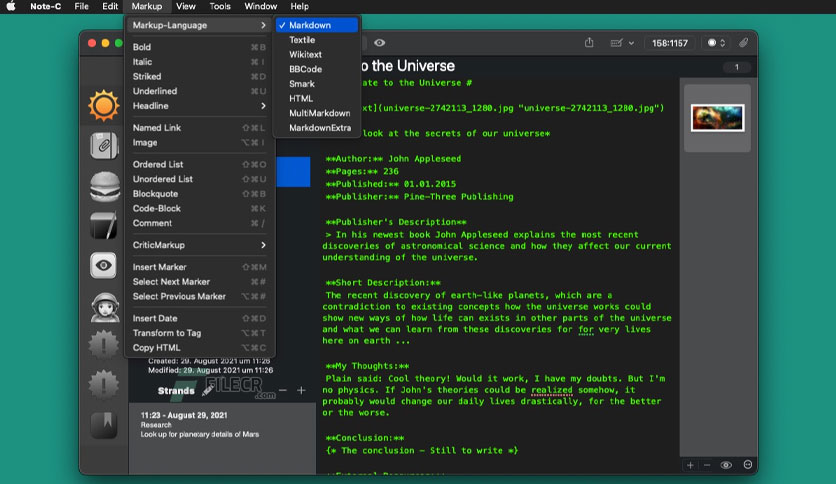Select the universe image thumbnail
This screenshot has width=836, height=484.
(717, 118)
